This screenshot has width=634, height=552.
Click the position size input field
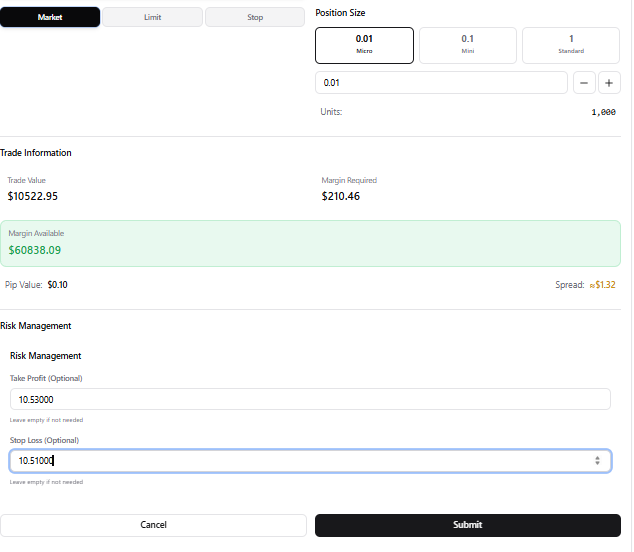pos(440,83)
